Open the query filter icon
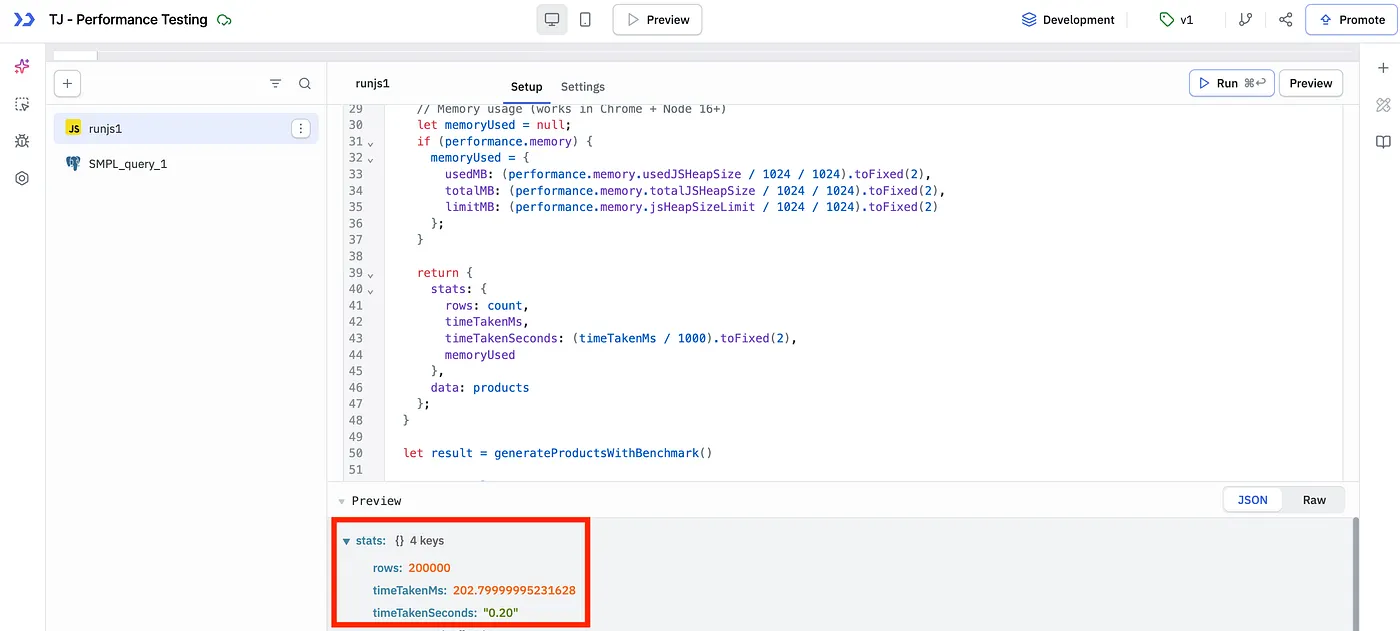1400x631 pixels. tap(276, 84)
